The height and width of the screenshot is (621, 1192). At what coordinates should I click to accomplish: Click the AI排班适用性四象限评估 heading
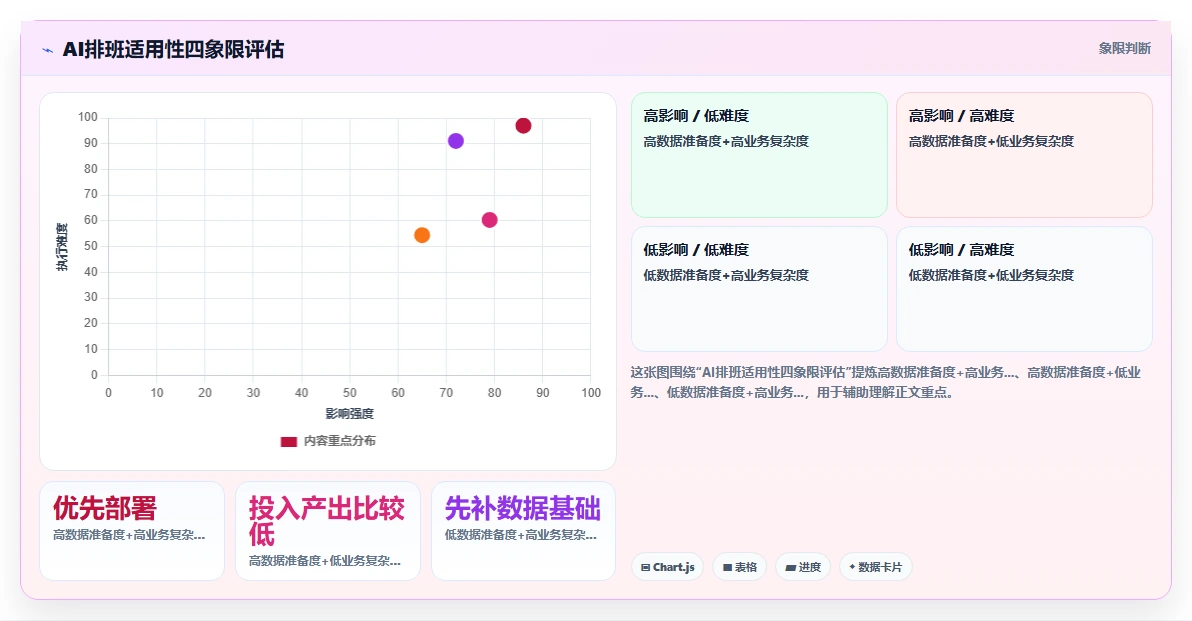point(173,49)
